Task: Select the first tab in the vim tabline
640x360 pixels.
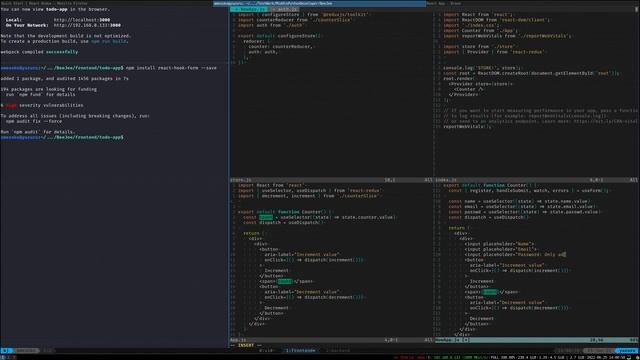Action: coord(249,9)
